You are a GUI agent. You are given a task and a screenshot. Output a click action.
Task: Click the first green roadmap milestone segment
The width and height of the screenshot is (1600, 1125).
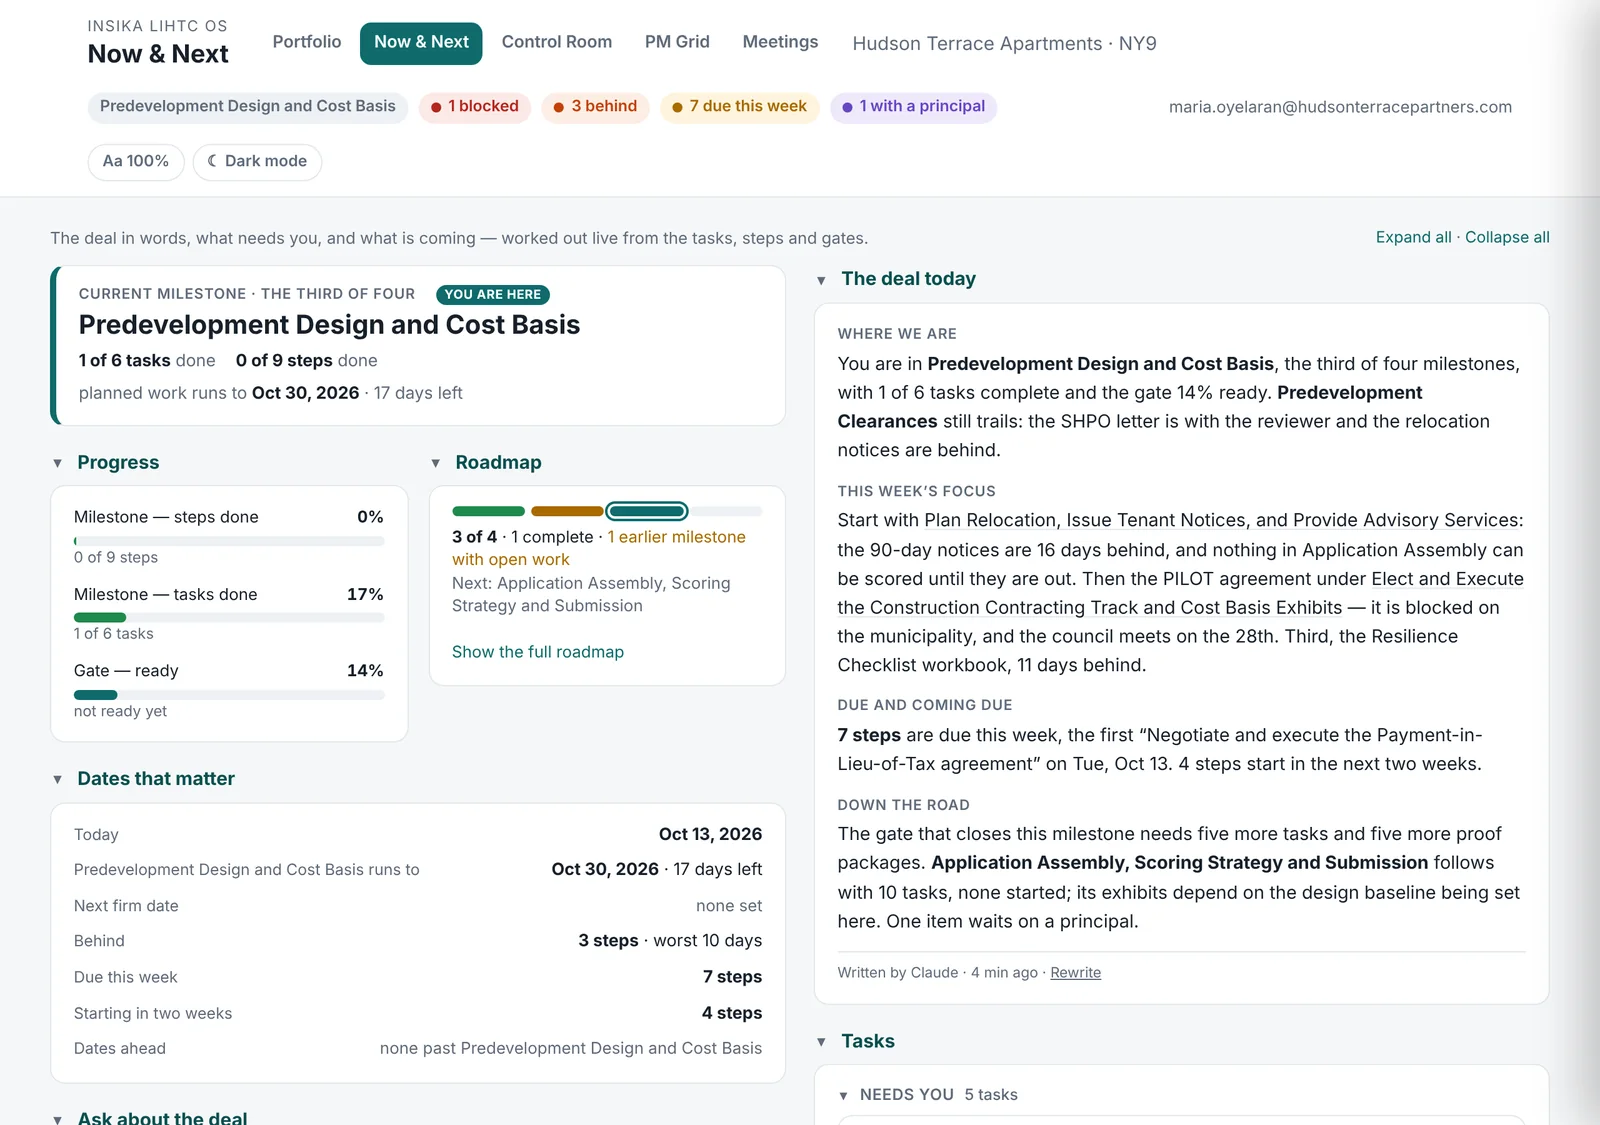click(488, 511)
